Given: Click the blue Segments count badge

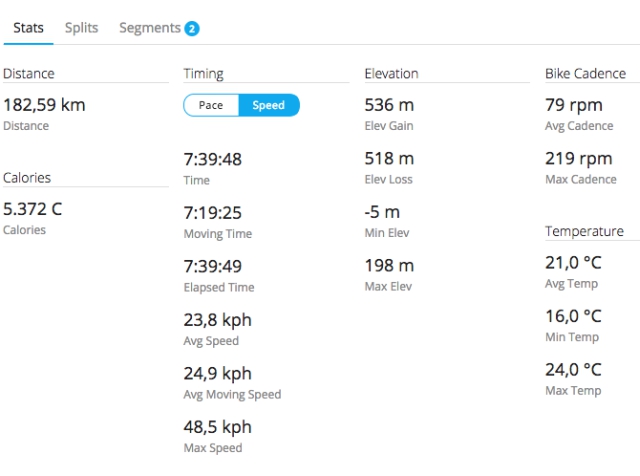Looking at the screenshot, I should [x=192, y=29].
